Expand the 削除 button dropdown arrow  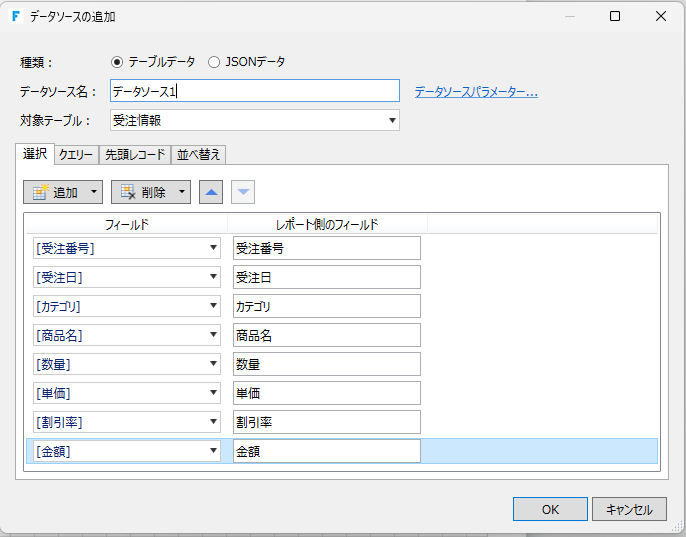[182, 192]
